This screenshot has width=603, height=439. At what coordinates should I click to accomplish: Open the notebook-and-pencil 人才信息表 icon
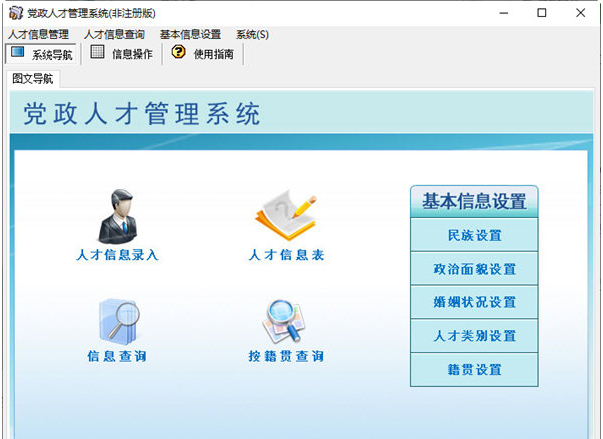point(286,216)
